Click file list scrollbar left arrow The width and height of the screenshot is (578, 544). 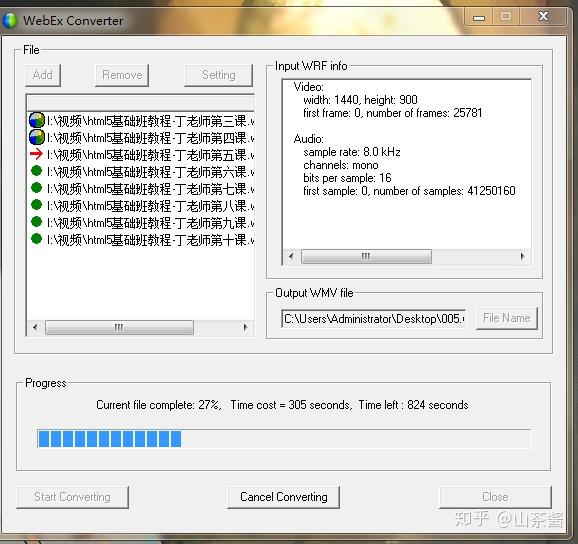35,327
